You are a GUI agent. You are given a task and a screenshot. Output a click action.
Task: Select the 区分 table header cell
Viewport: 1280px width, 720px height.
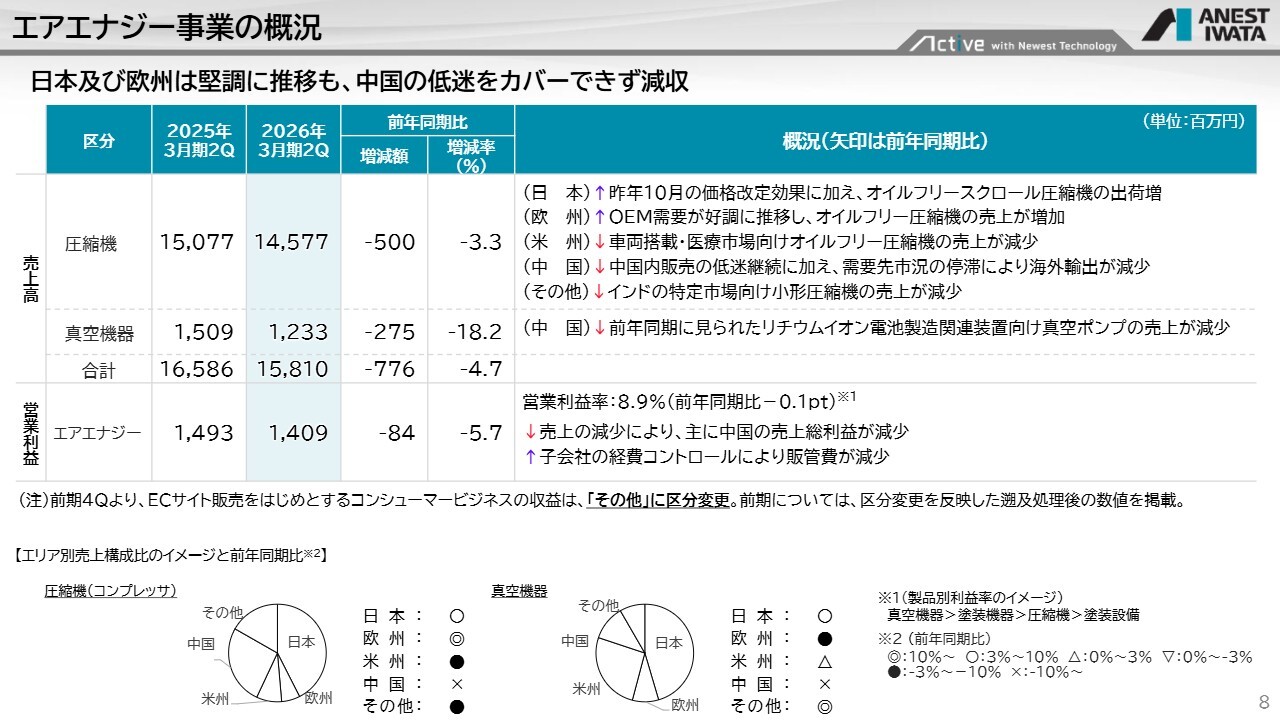point(99,140)
